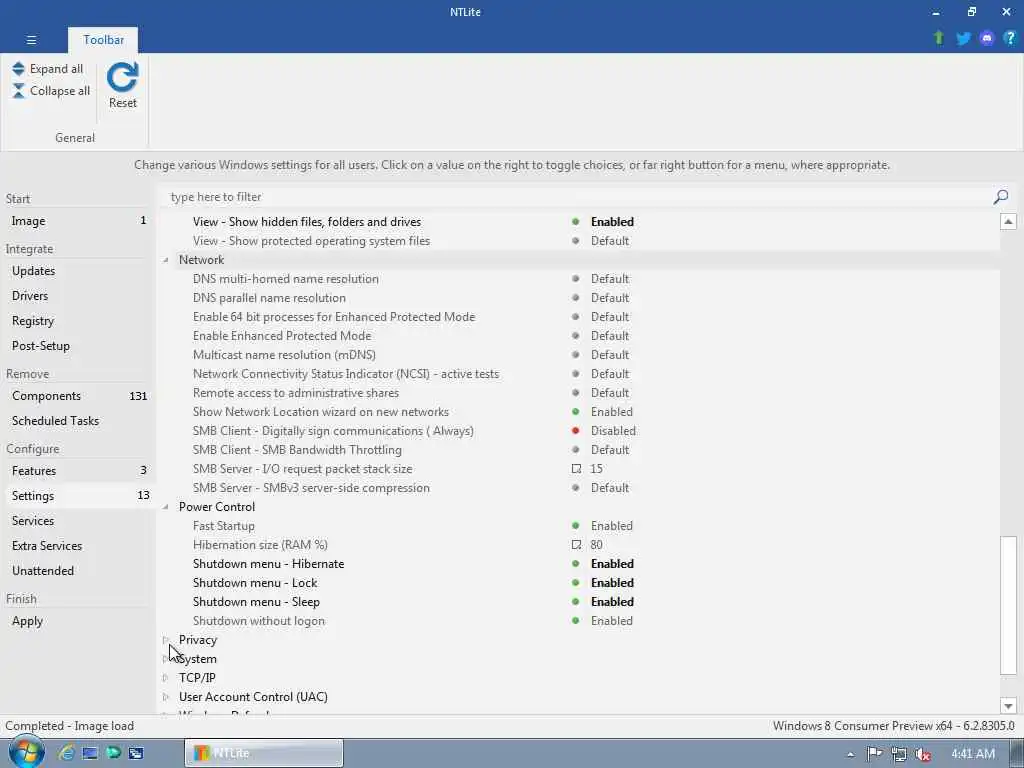Viewport: 1024px width, 768px height.
Task: Click the green update arrow icon
Action: [938, 38]
